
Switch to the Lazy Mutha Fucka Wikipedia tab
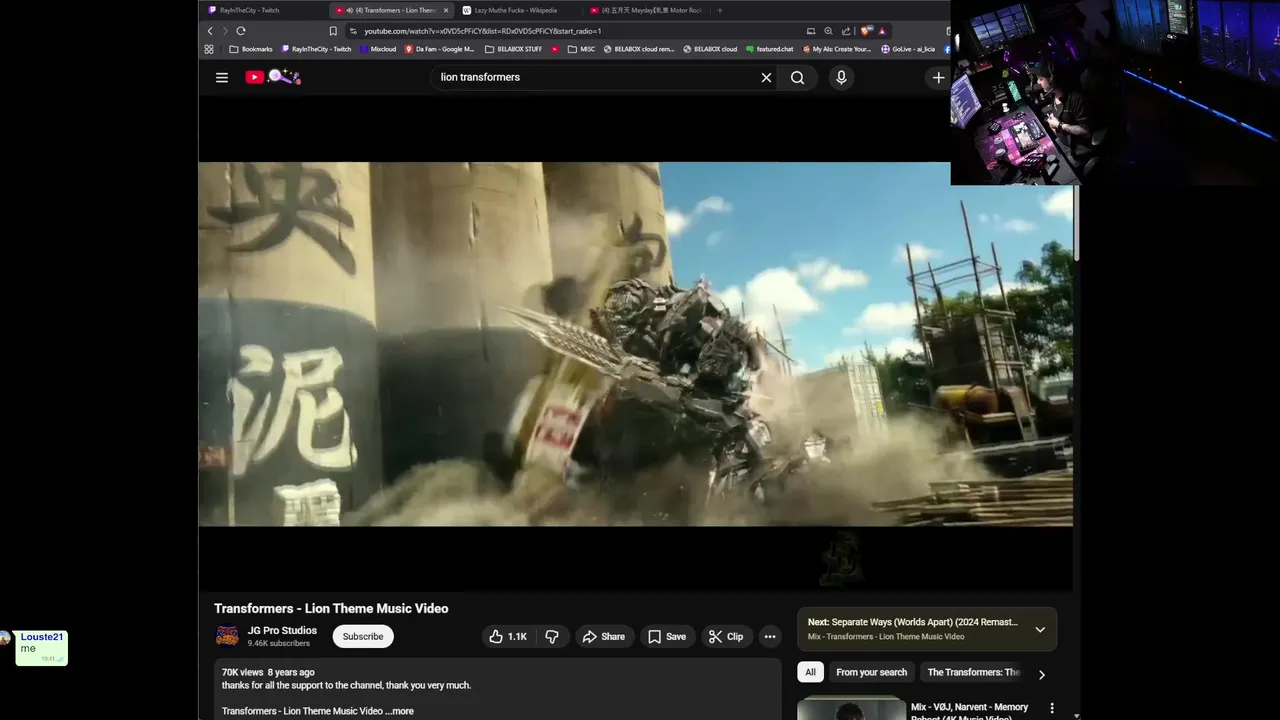click(x=516, y=10)
